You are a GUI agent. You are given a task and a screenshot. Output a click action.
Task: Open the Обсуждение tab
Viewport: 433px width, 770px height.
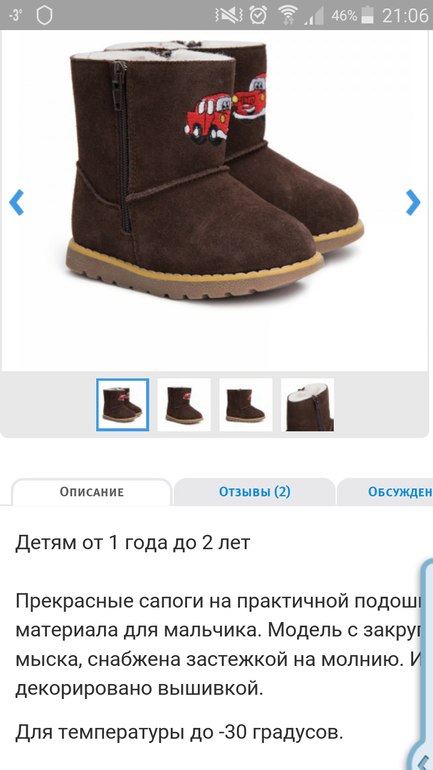tap(385, 492)
